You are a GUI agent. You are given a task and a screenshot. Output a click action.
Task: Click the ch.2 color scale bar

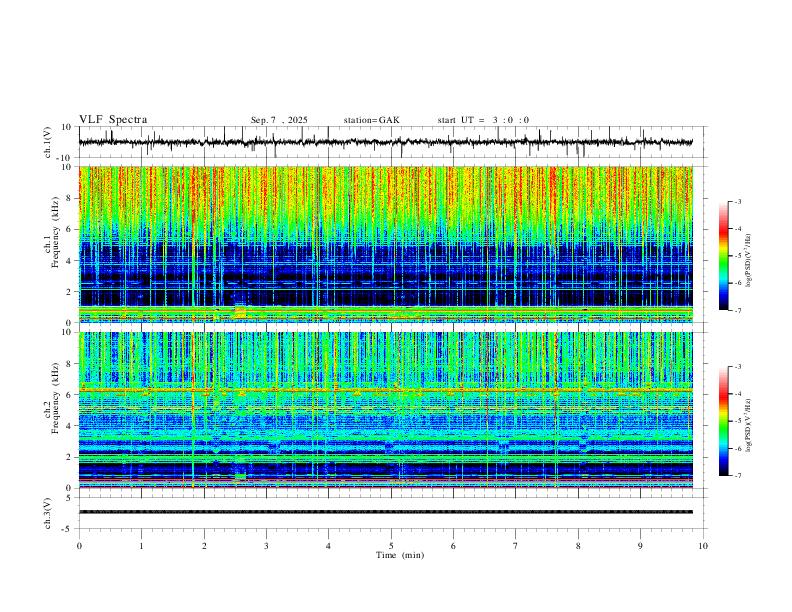[x=723, y=421]
